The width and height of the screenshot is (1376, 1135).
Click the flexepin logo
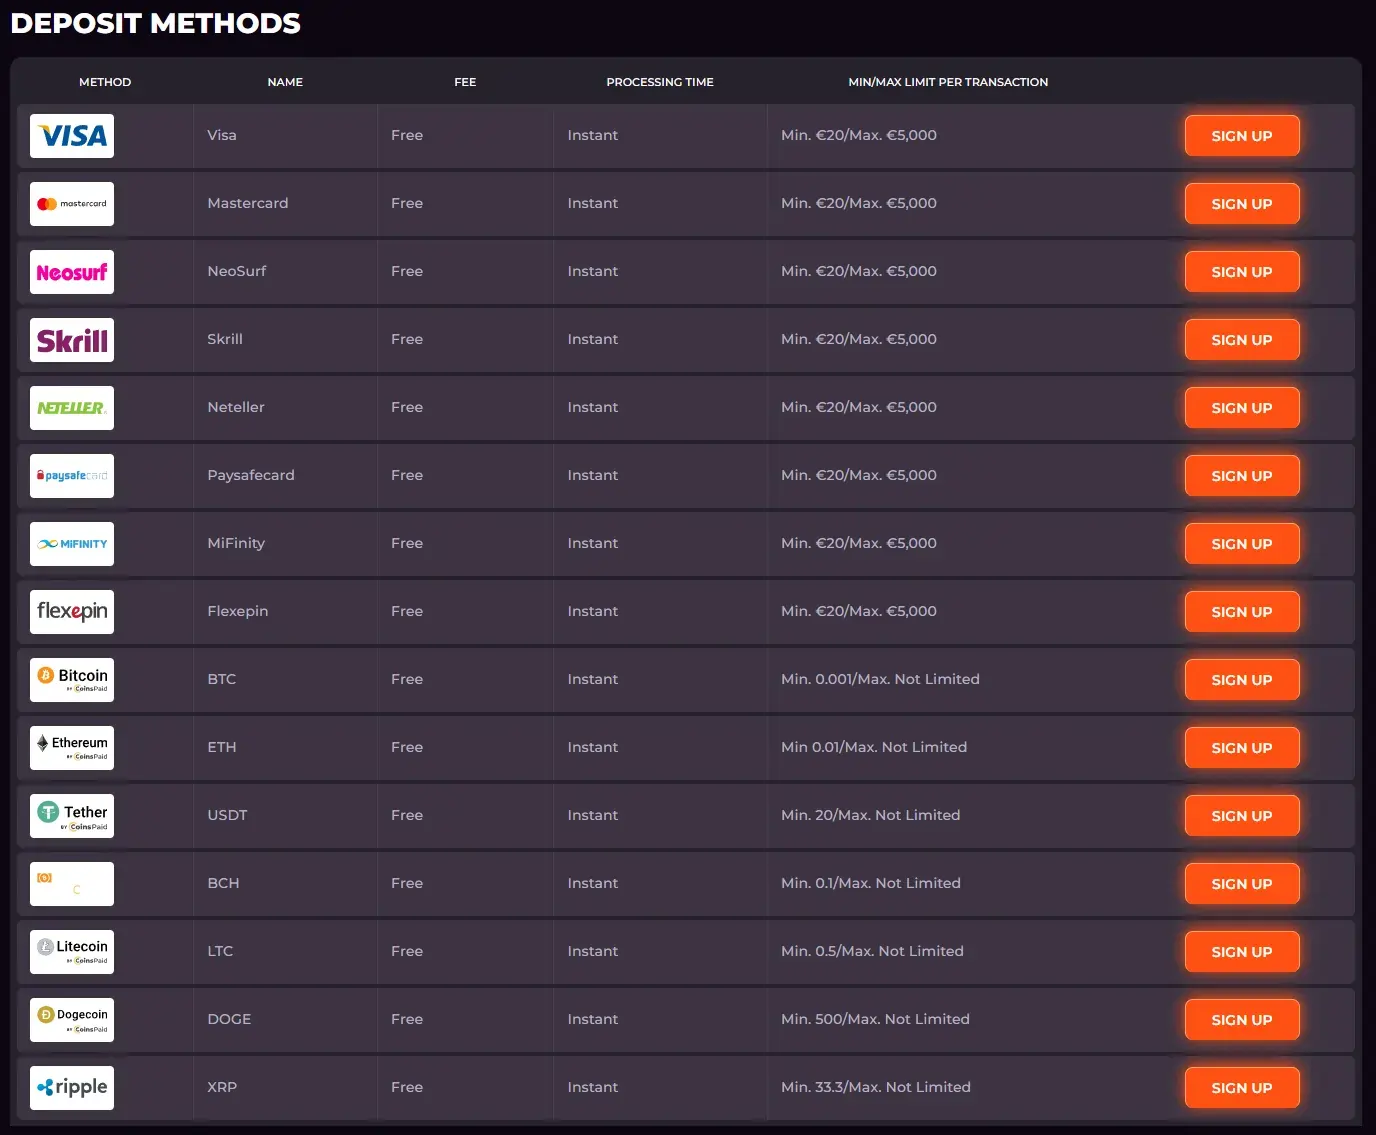(72, 612)
